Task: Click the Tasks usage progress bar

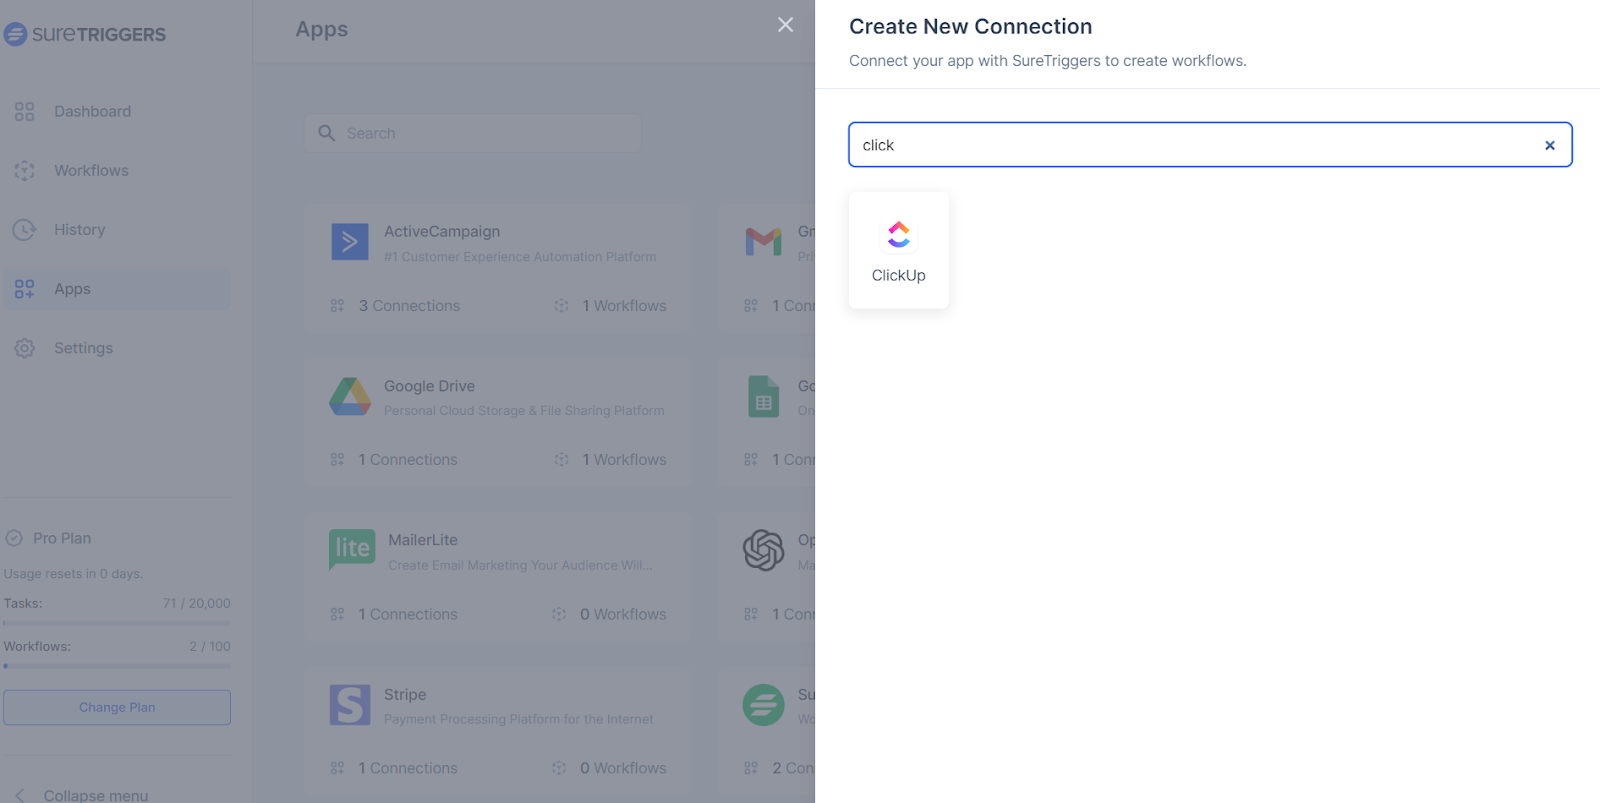Action: coord(117,623)
